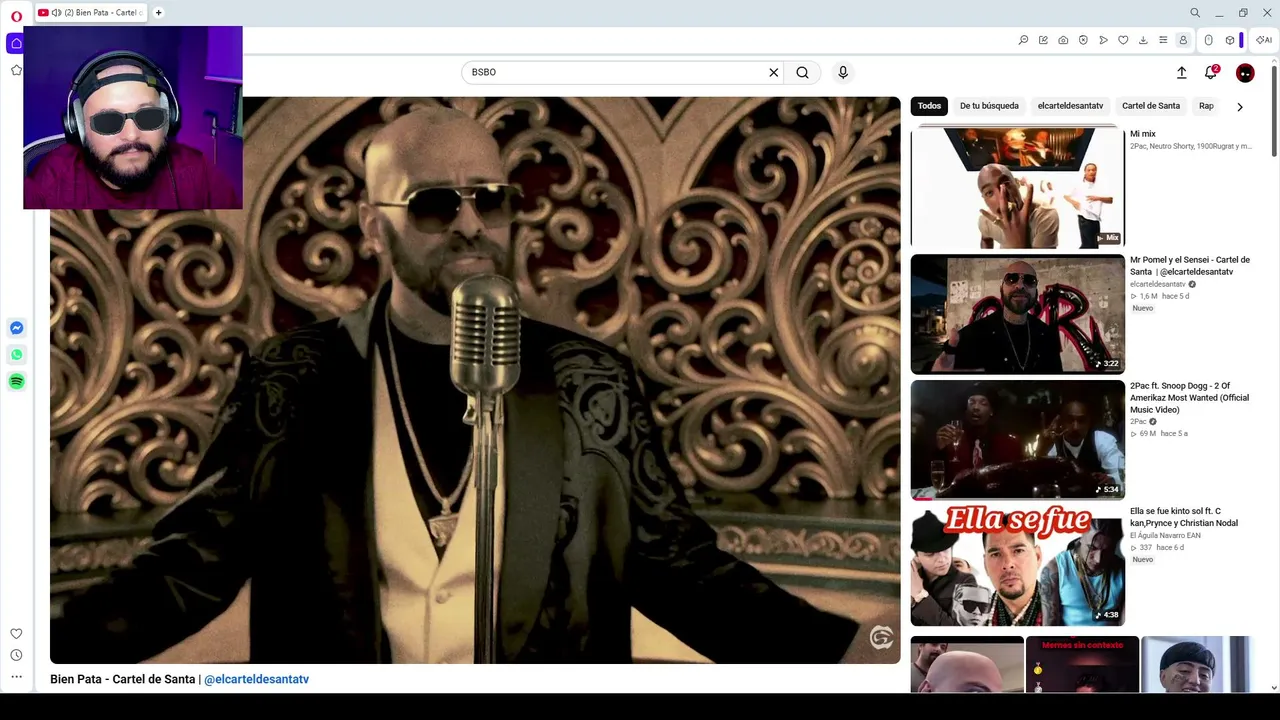
Task: Open the sidebar heart pinboards icon
Action: pyautogui.click(x=16, y=634)
